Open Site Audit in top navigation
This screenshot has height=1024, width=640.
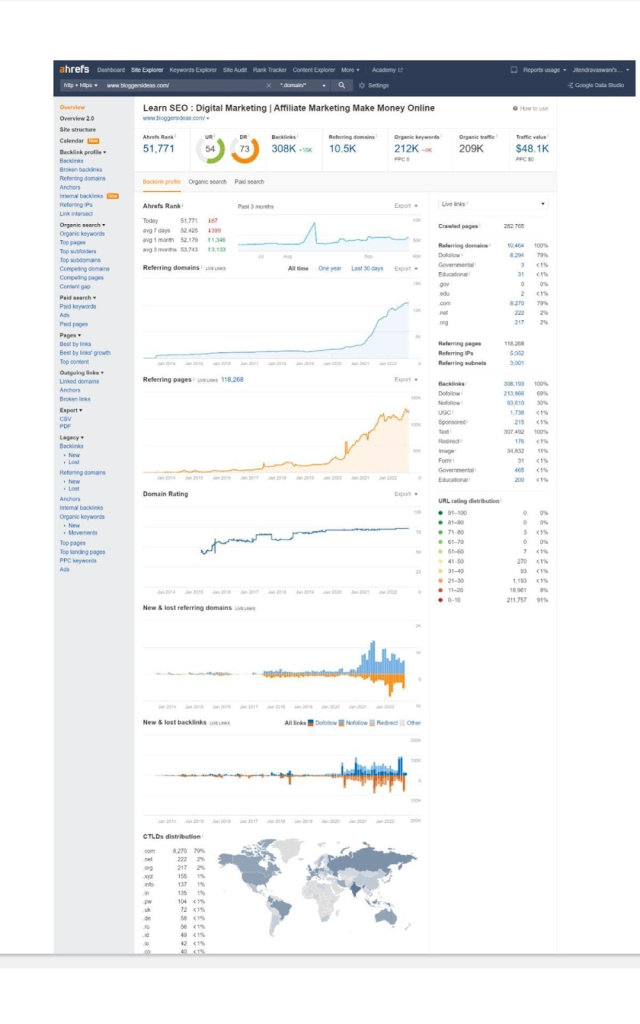click(x=235, y=70)
